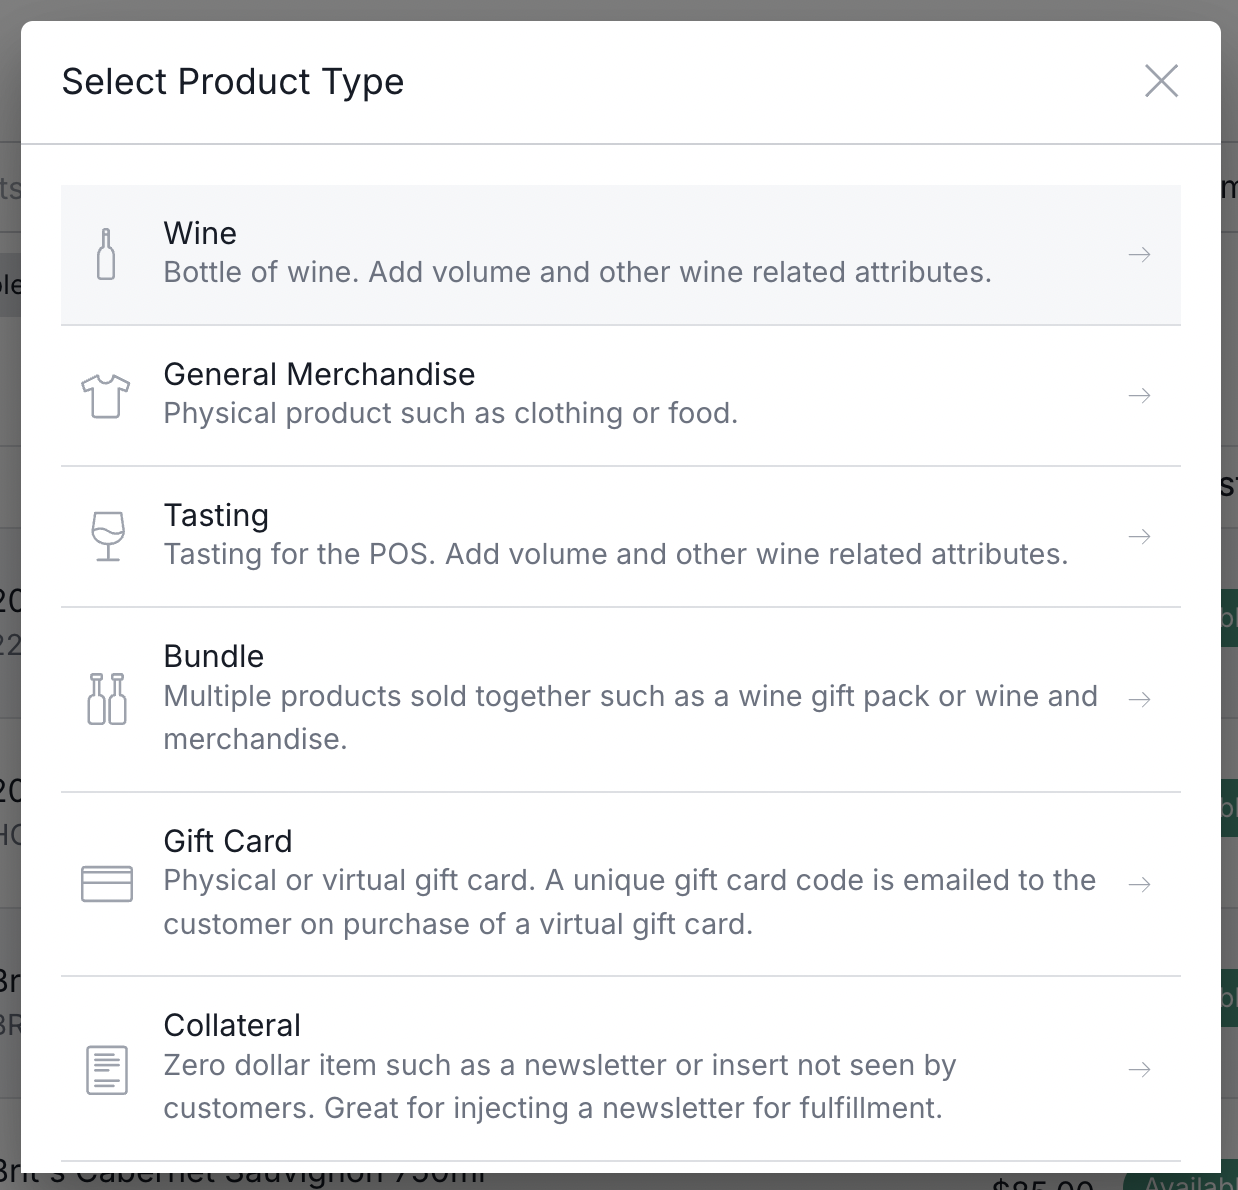The image size is (1238, 1190).
Task: Click the arrow beside Gift Card
Action: (x=1139, y=883)
